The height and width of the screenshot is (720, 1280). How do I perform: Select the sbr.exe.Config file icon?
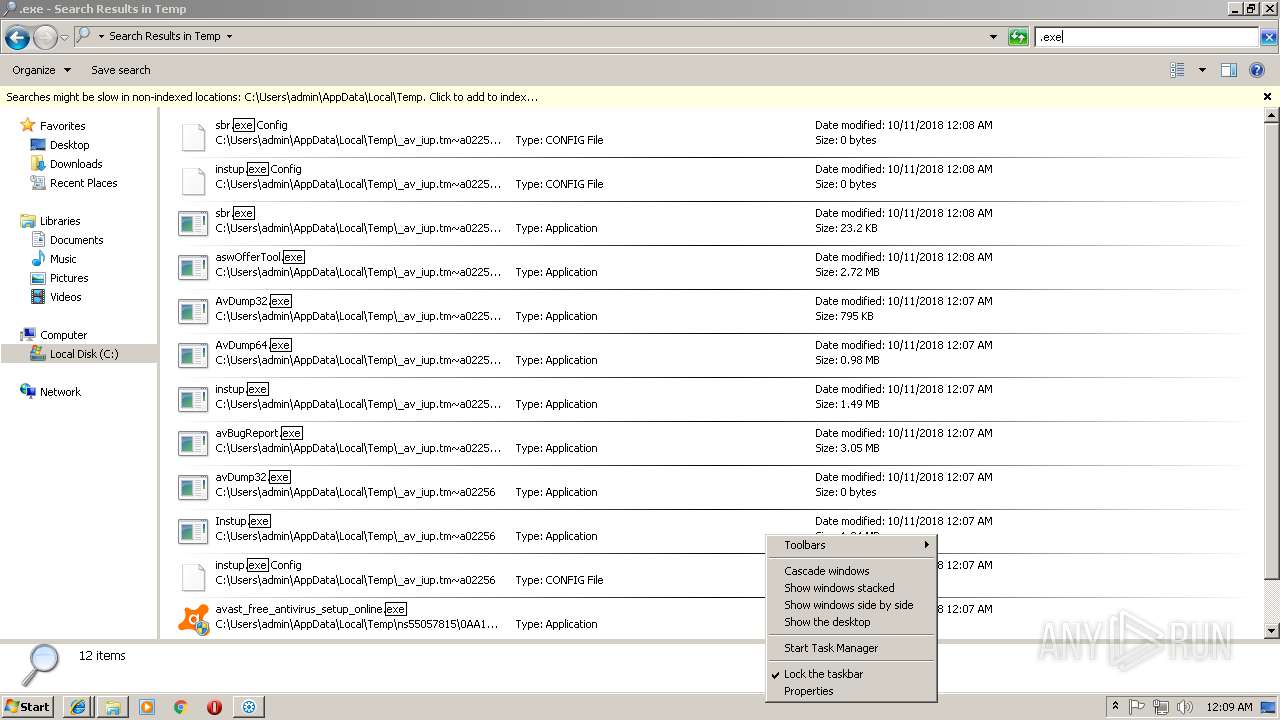[x=193, y=136]
